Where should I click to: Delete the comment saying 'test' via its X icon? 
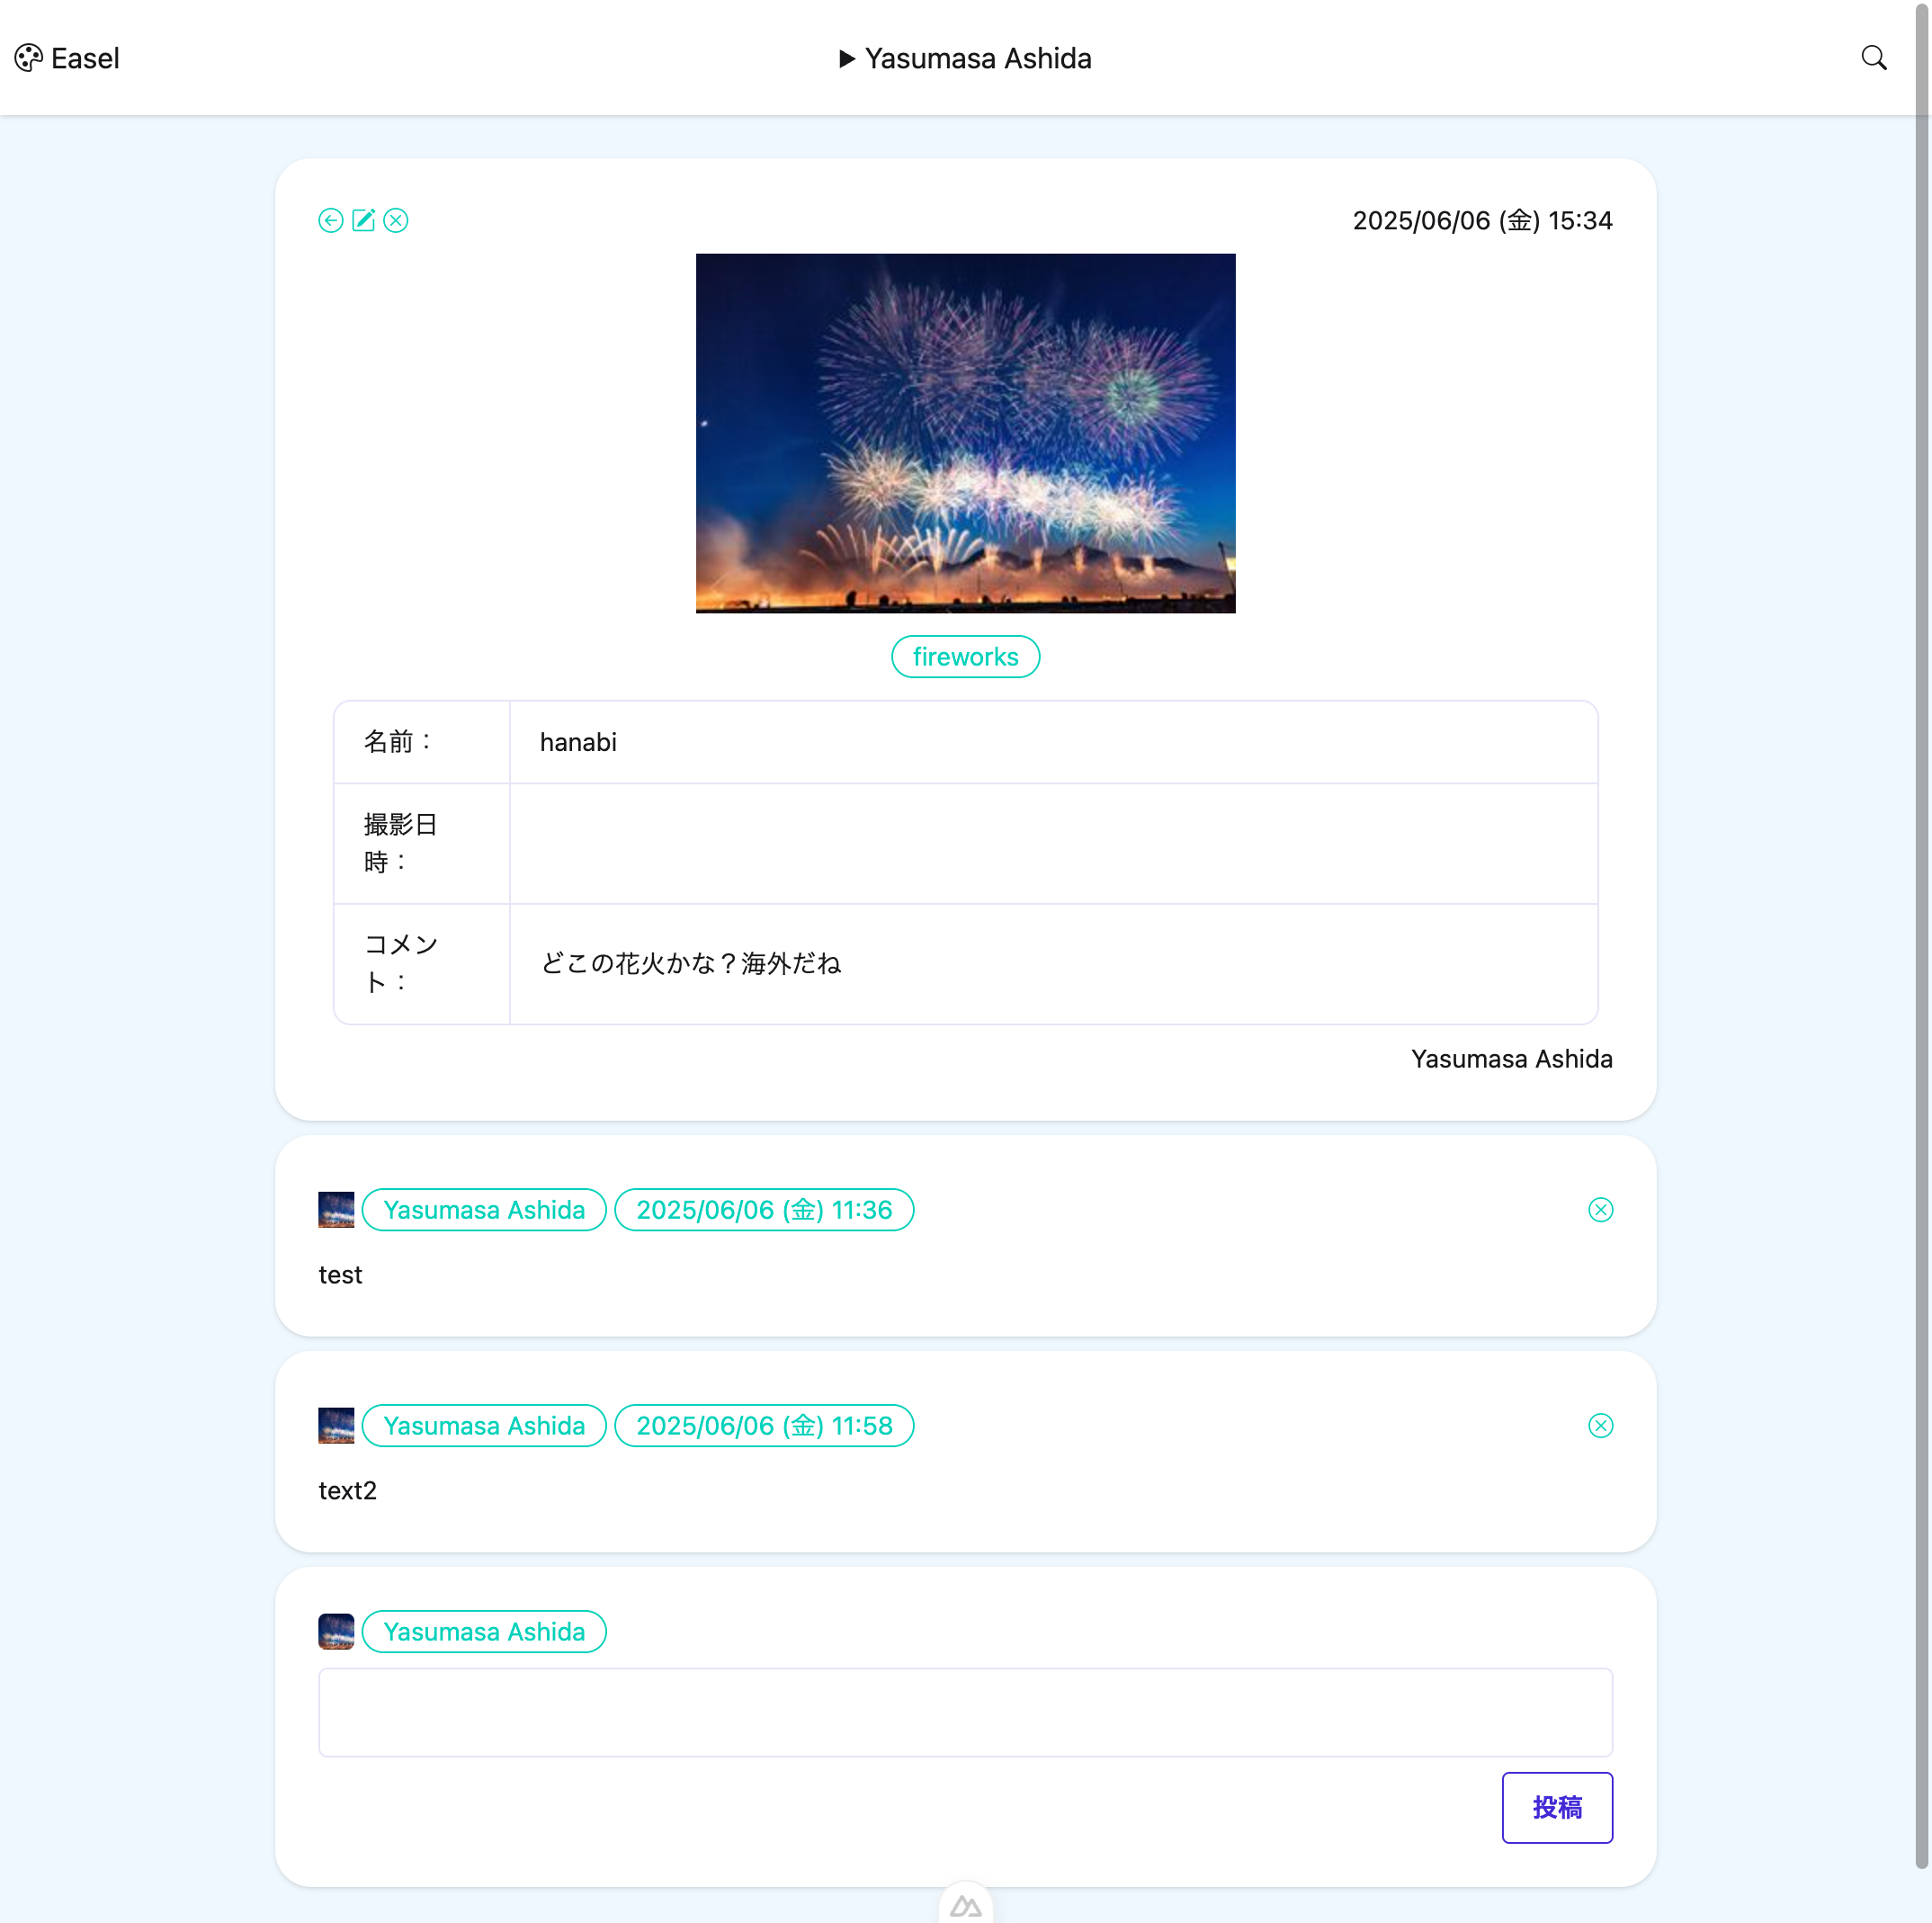[x=1600, y=1209]
